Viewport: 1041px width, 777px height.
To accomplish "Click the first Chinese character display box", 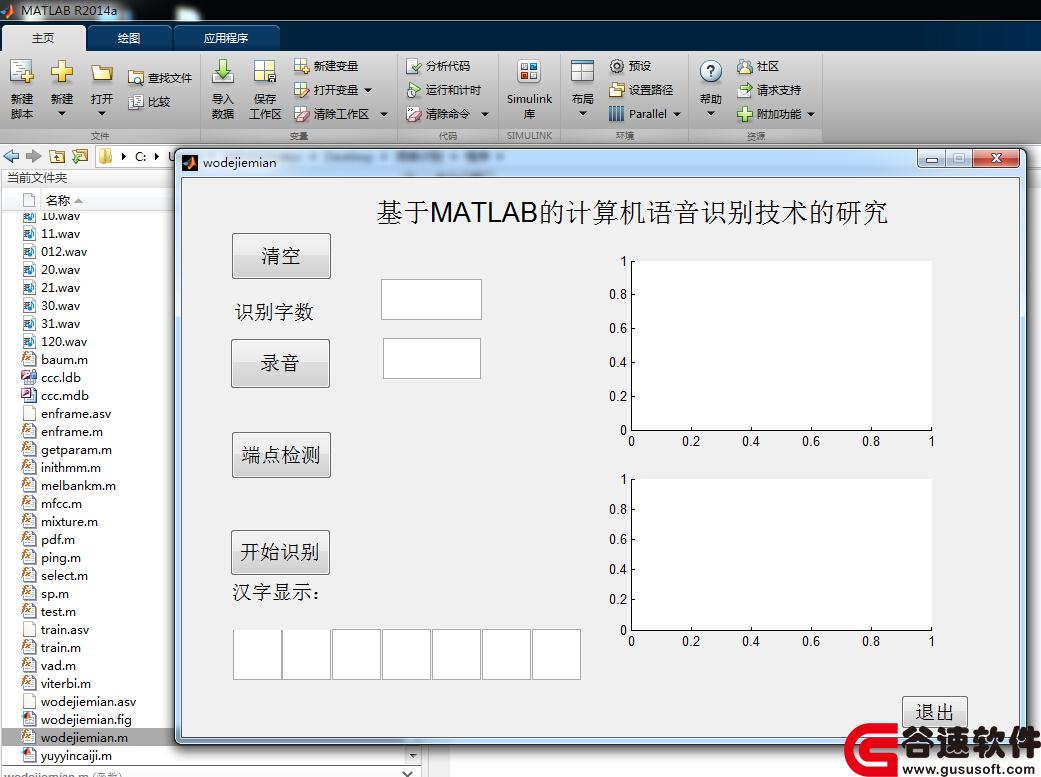I will pyautogui.click(x=257, y=654).
